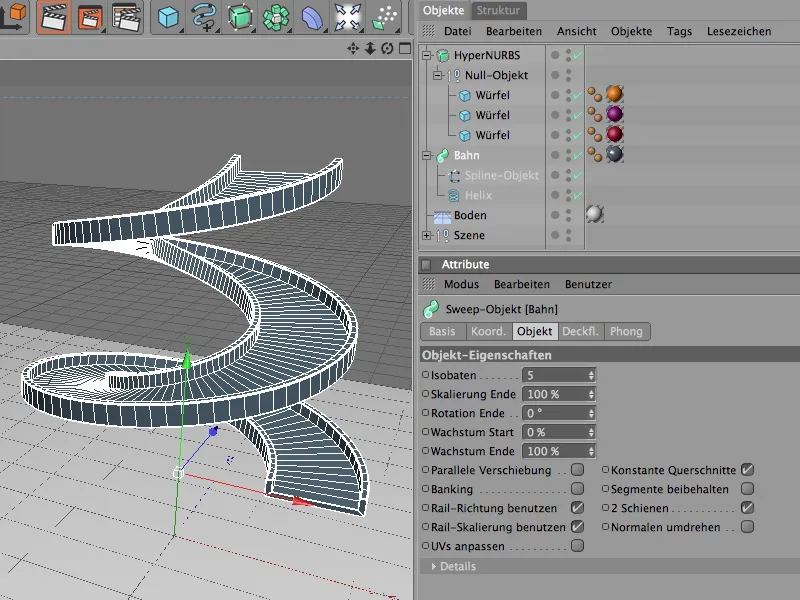This screenshot has height=600, width=800.
Task: Select the red material tag on third Würfel
Action: pyautogui.click(x=615, y=134)
